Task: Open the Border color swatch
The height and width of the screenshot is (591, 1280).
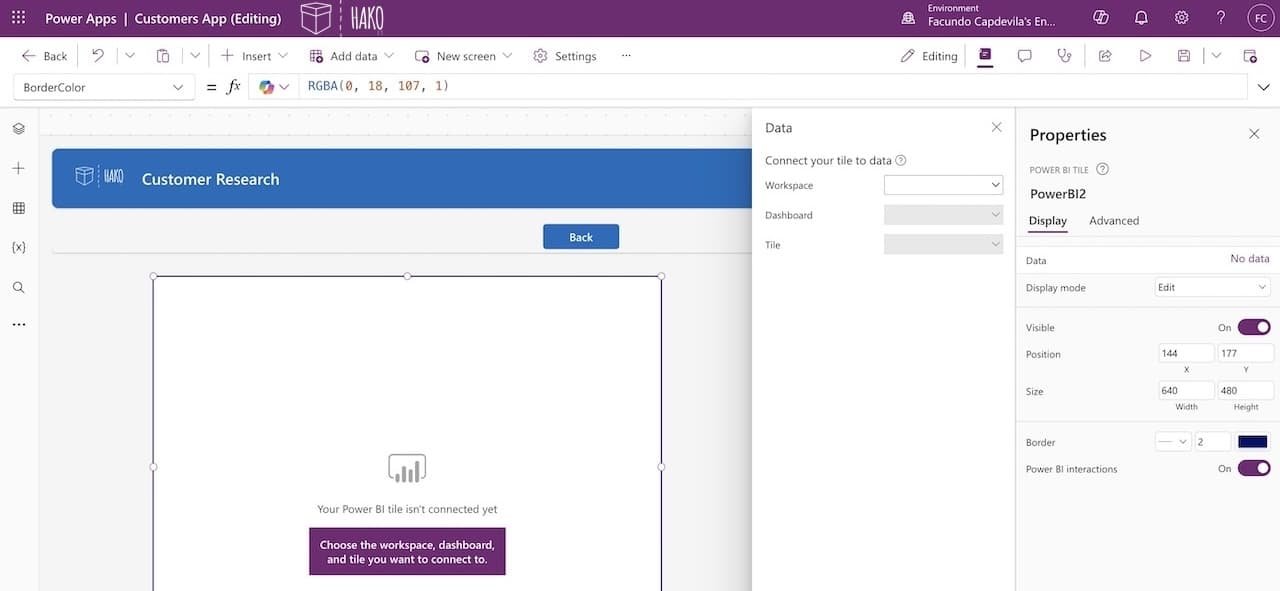Action: coord(1252,441)
